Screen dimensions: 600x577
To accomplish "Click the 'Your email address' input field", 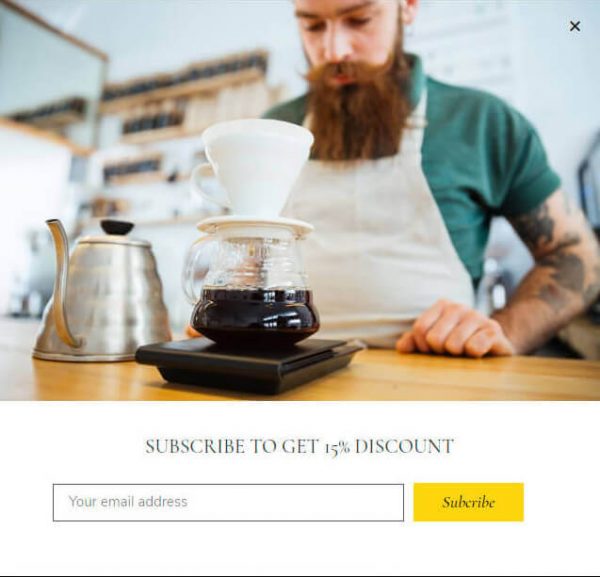I will pyautogui.click(x=228, y=502).
